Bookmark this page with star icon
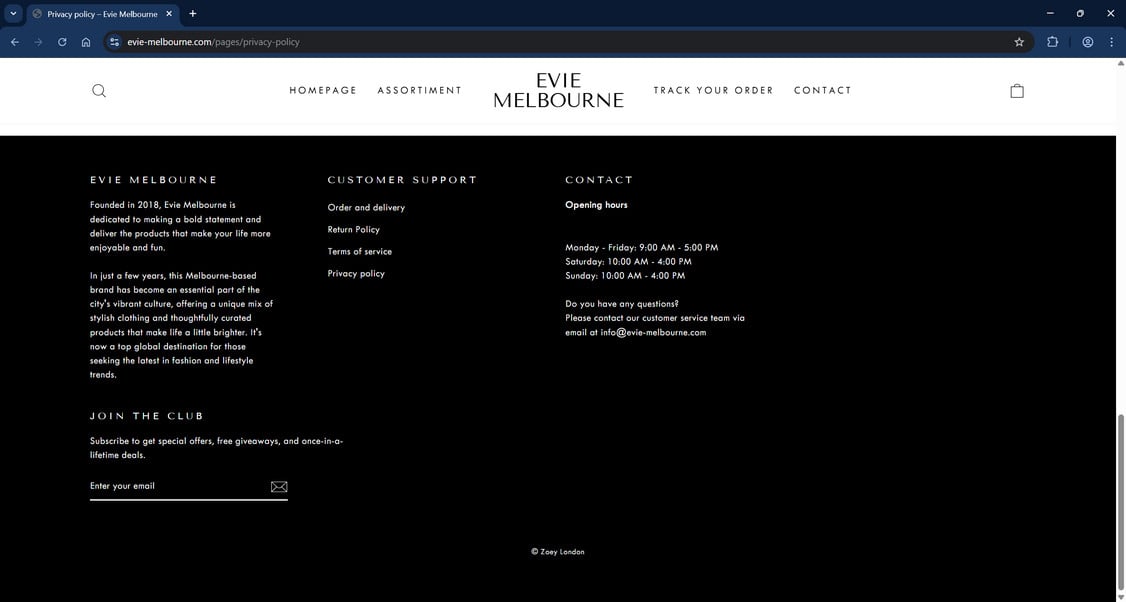Screen dimensions: 1126x602 click(1019, 42)
